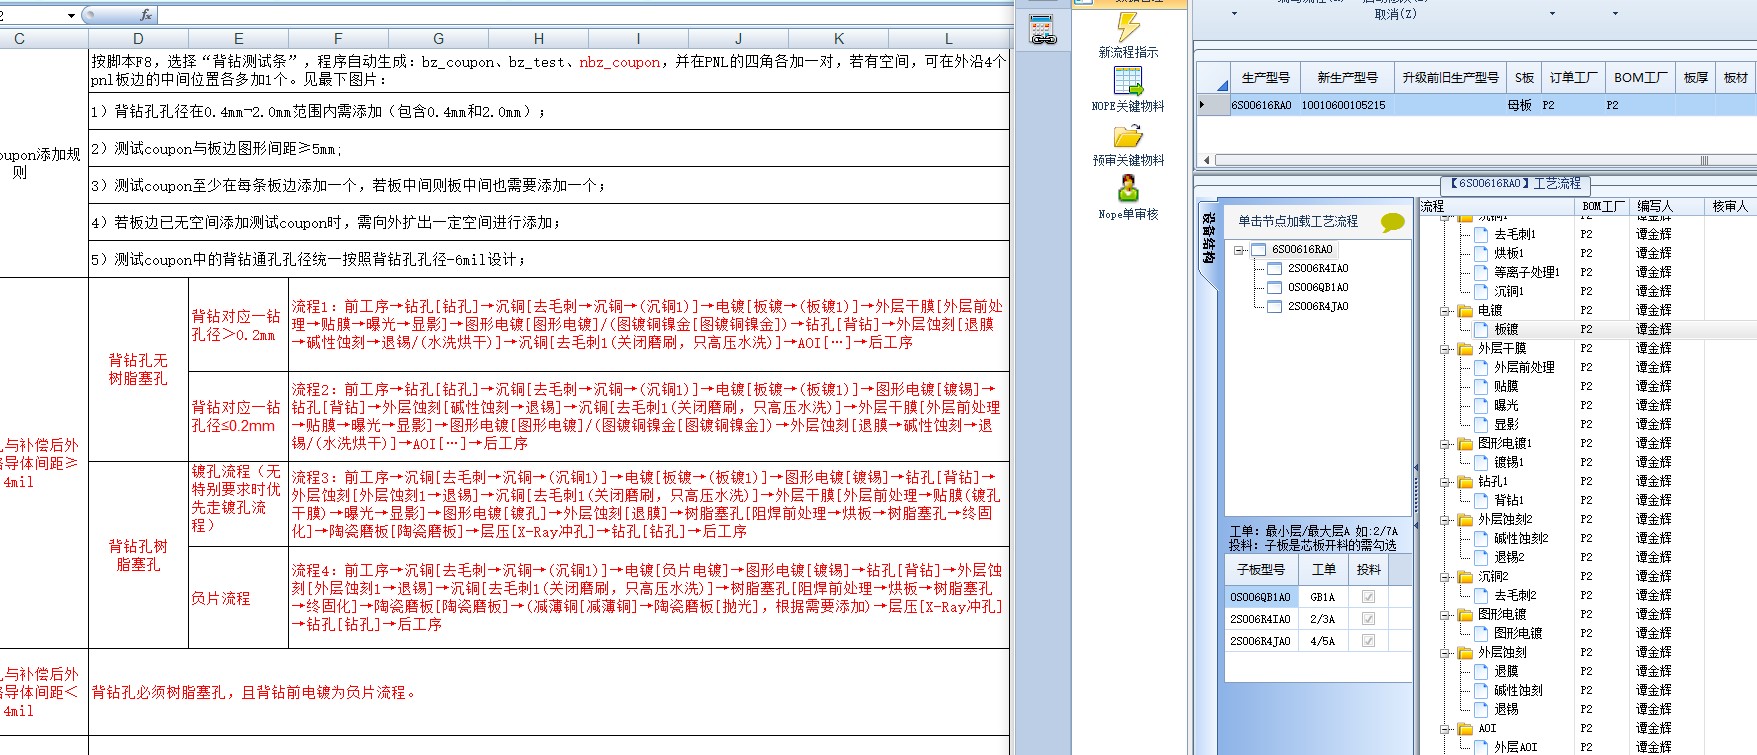Click the calculator icon in the side strip

pyautogui.click(x=1043, y=30)
